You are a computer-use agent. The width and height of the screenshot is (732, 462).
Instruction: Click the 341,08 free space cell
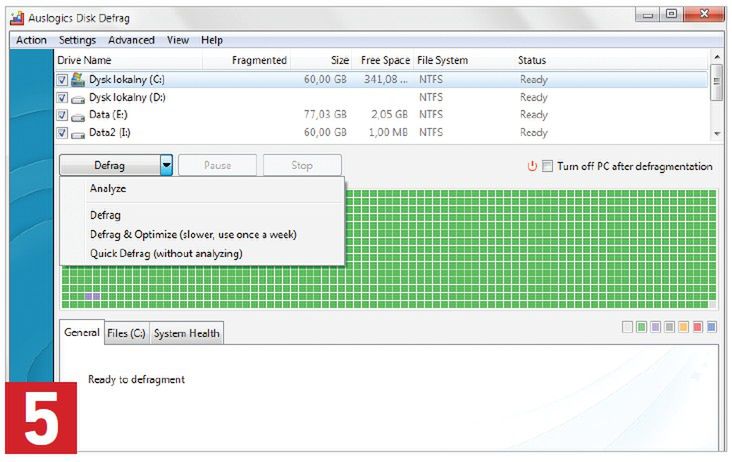[386, 79]
